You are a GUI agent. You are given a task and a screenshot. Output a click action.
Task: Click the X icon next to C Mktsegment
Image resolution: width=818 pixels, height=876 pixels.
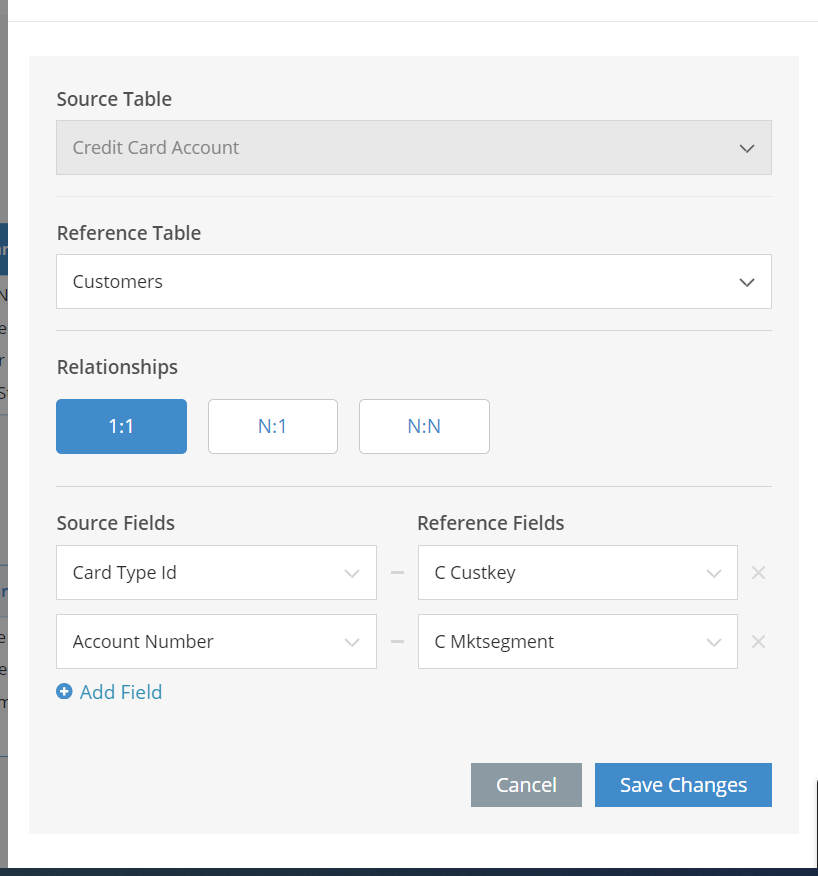point(758,641)
